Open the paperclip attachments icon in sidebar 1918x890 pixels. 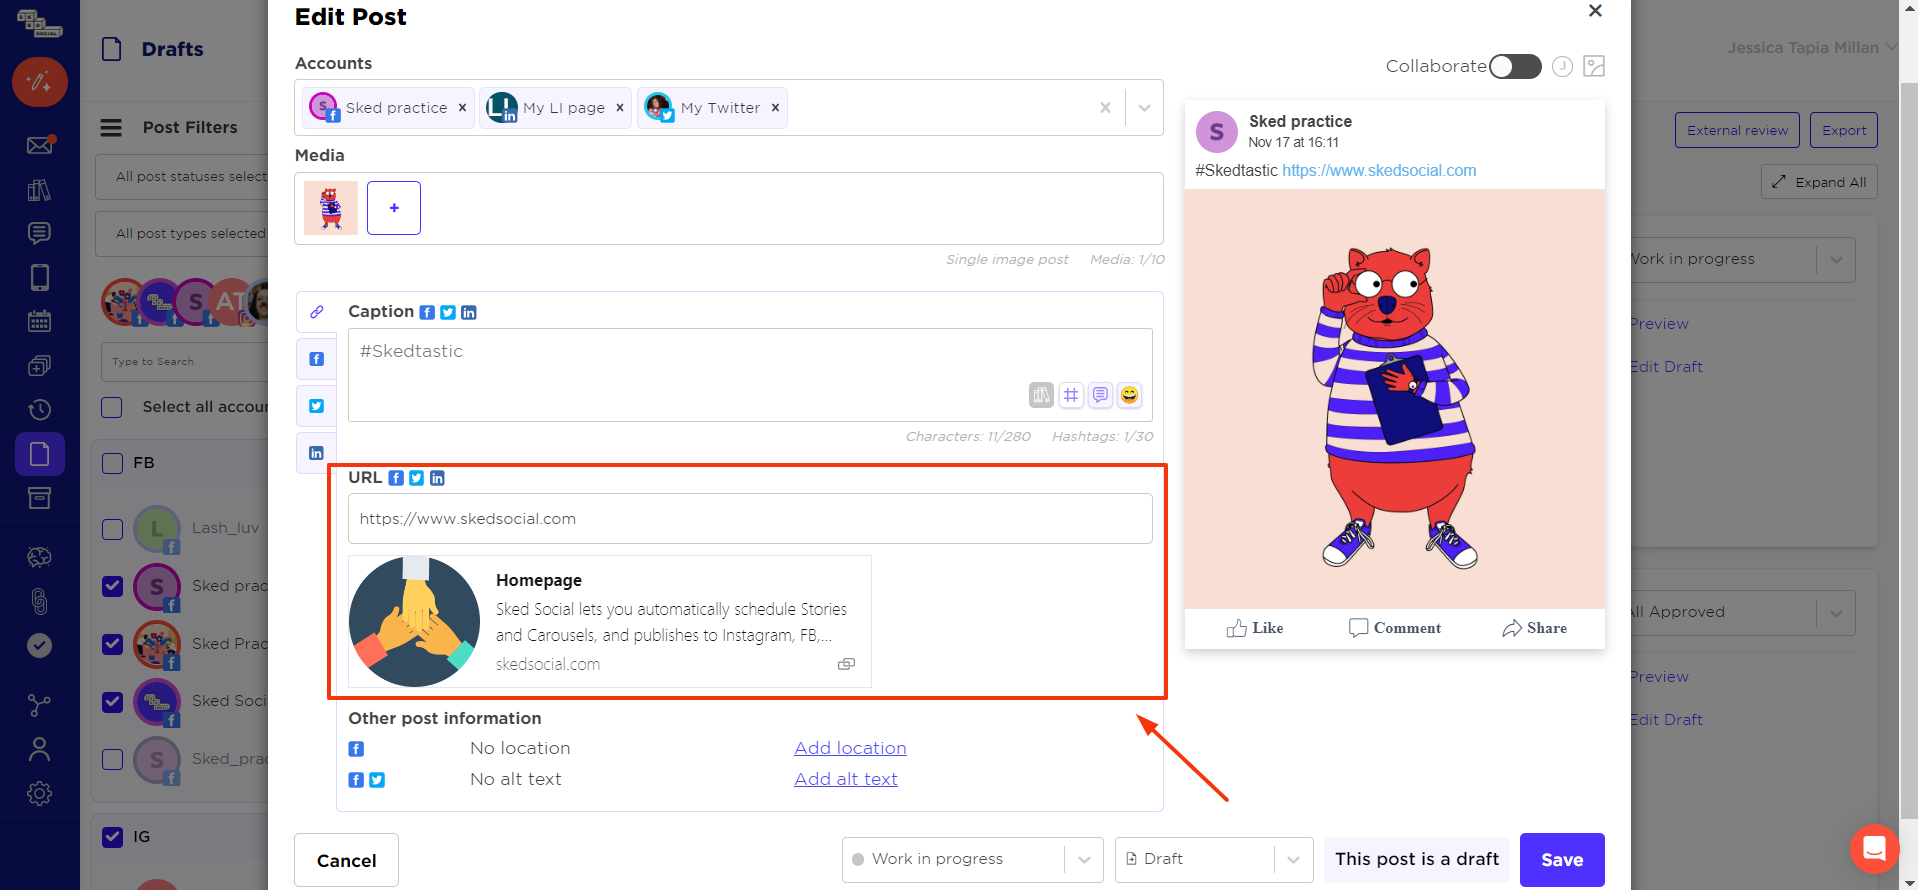pos(39,601)
